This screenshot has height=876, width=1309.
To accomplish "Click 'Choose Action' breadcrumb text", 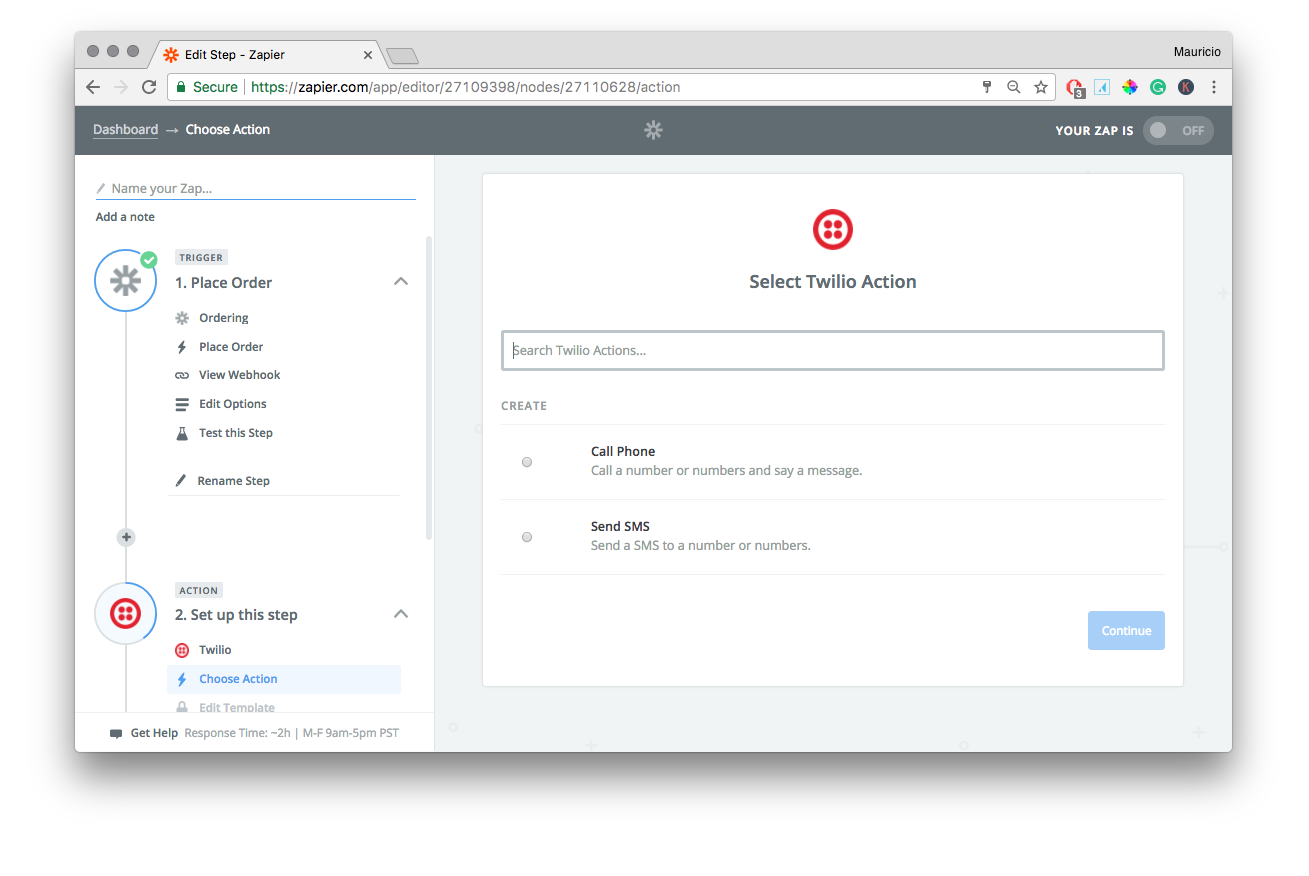I will pos(228,129).
